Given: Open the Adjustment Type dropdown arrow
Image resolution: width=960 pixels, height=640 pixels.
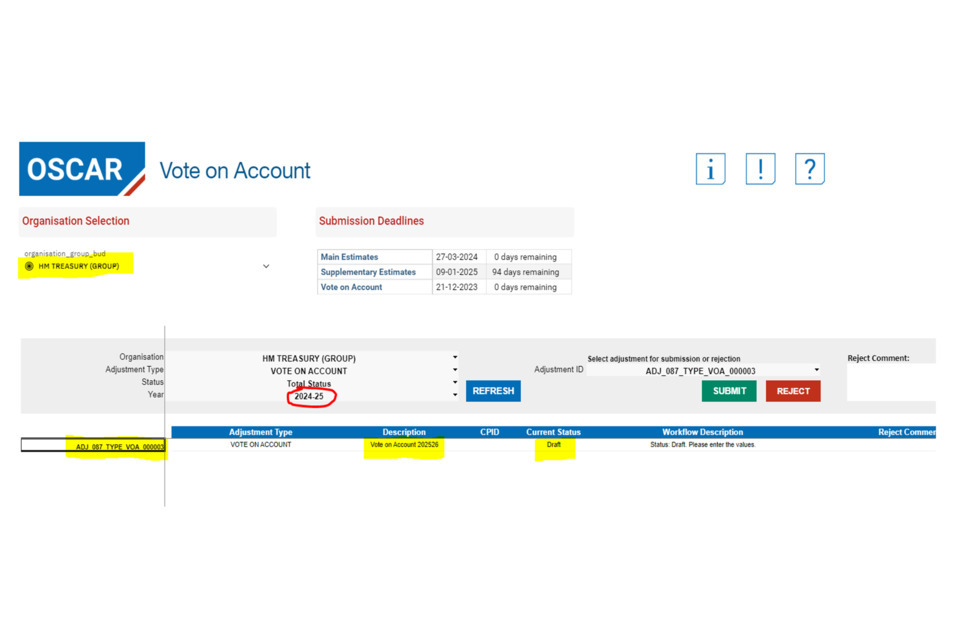Looking at the screenshot, I should pos(455,370).
